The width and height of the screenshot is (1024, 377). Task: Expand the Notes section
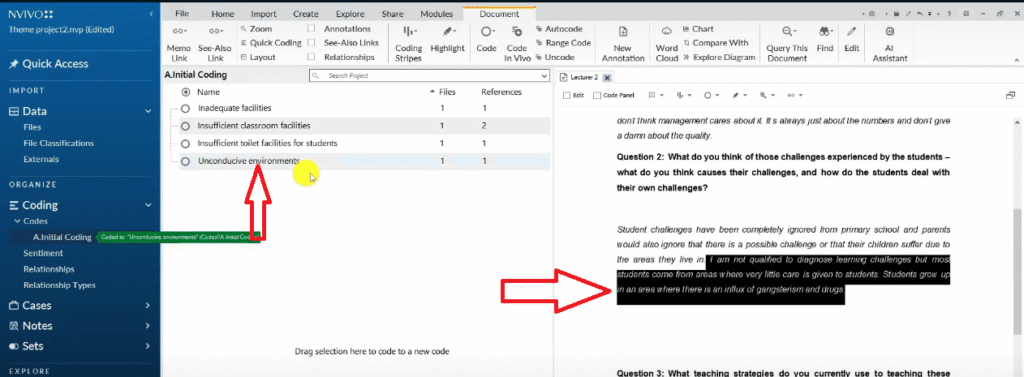point(148,326)
